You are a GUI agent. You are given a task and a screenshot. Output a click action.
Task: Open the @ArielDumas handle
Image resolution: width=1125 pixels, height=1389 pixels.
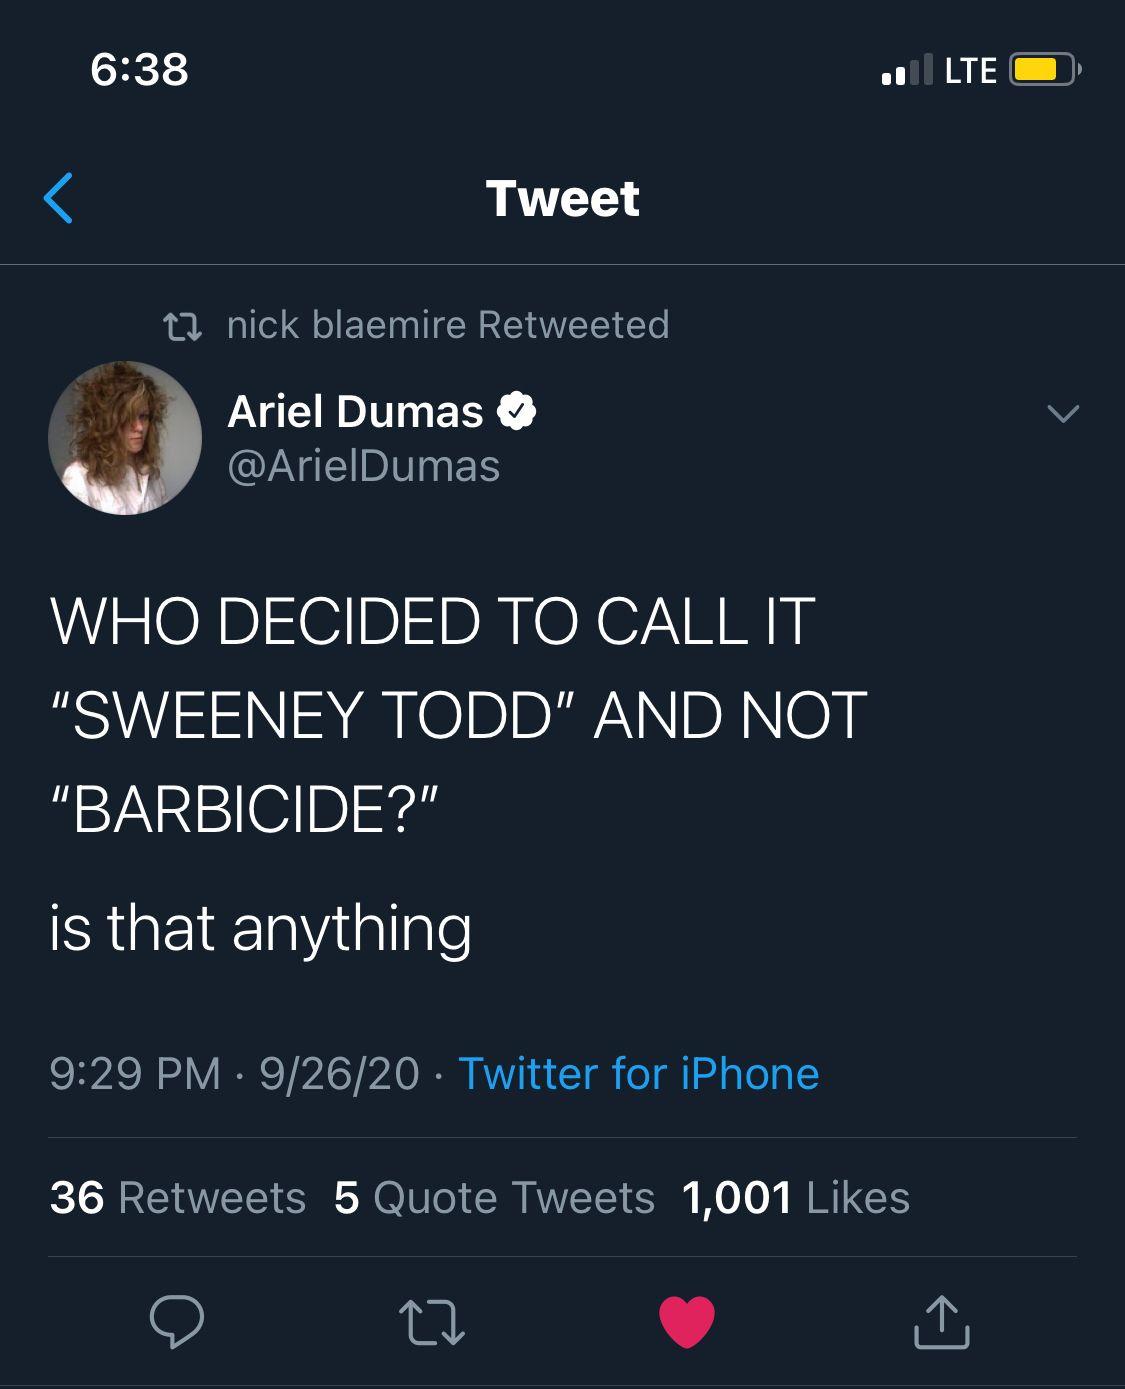[x=364, y=466]
